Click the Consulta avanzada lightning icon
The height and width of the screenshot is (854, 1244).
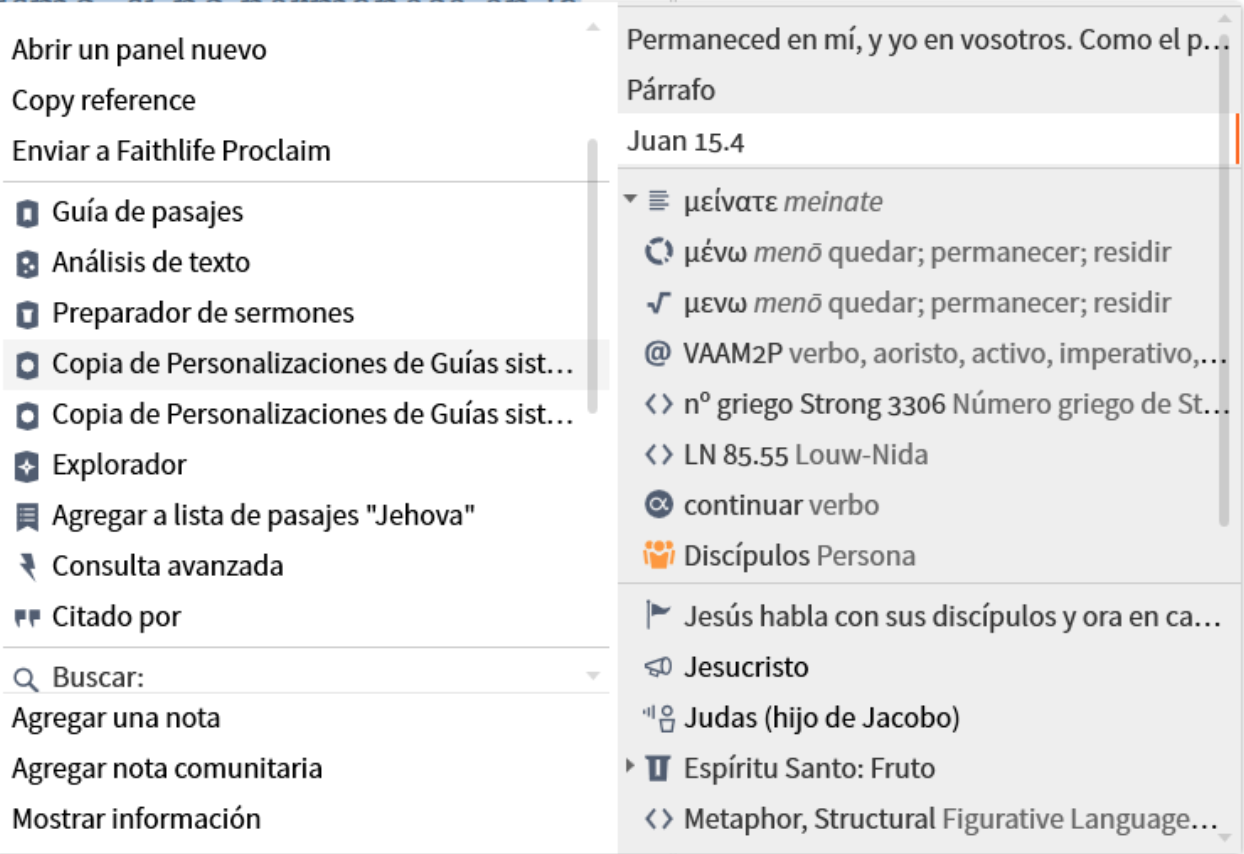[28, 567]
